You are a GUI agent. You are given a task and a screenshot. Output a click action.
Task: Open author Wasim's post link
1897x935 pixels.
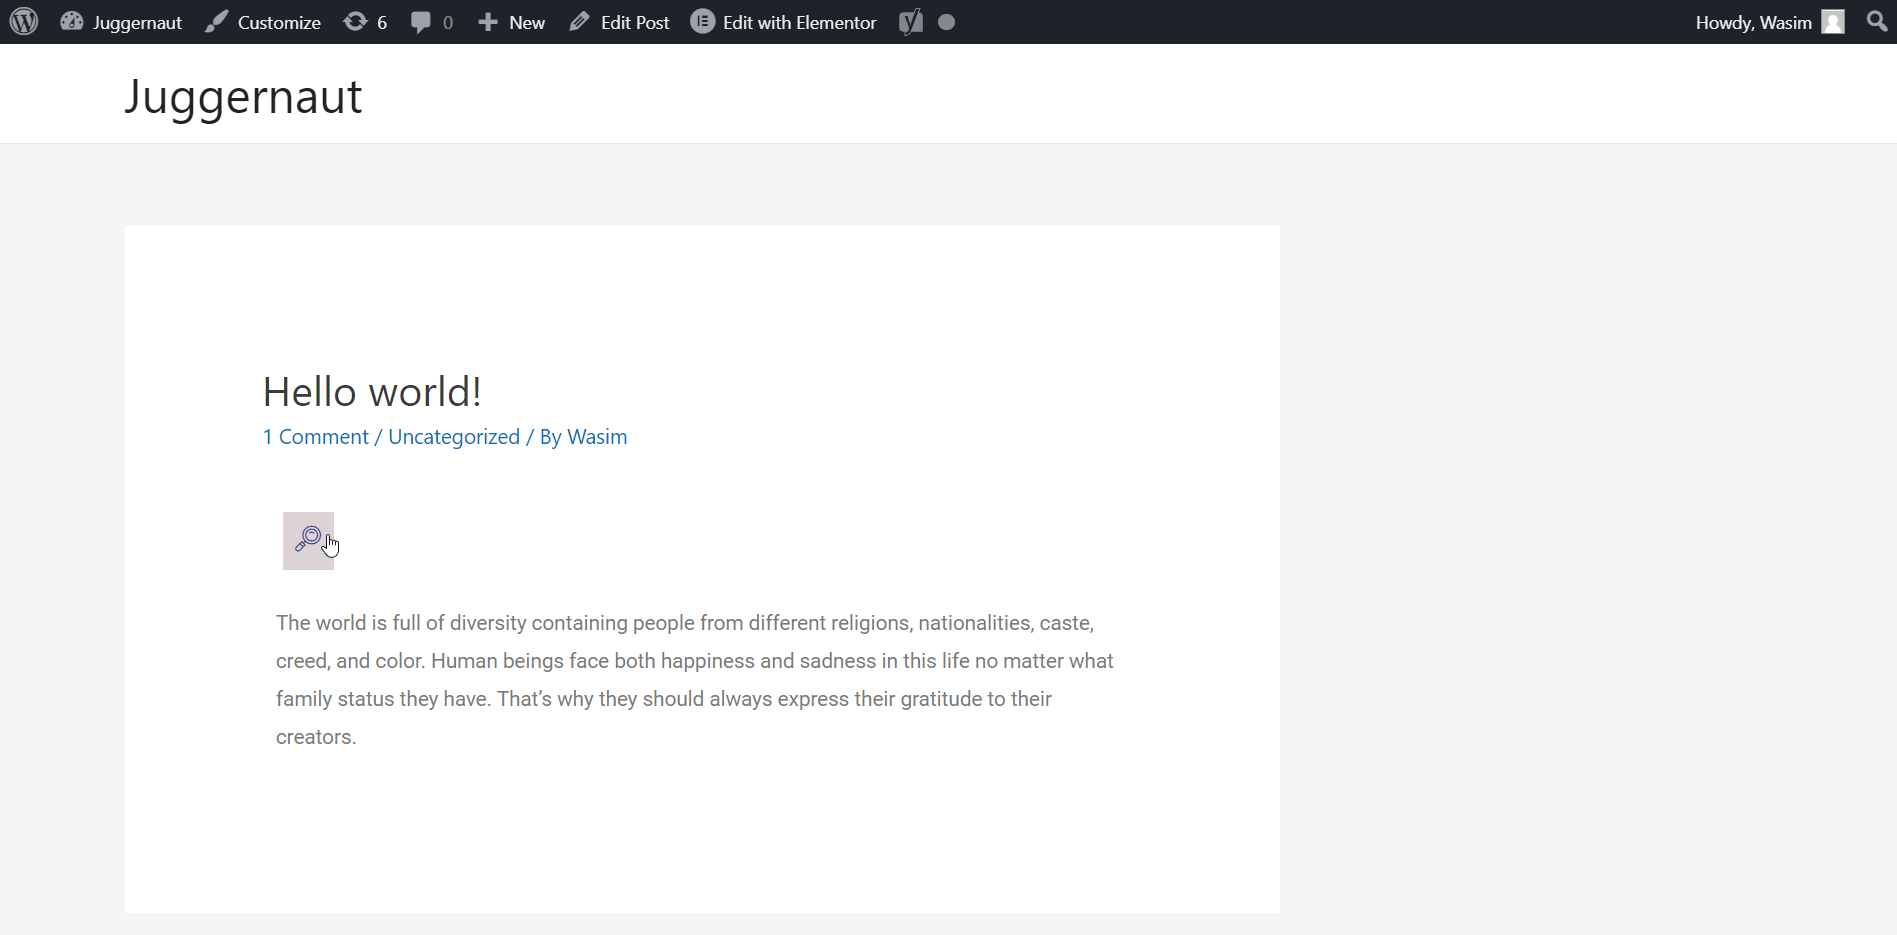click(x=597, y=437)
